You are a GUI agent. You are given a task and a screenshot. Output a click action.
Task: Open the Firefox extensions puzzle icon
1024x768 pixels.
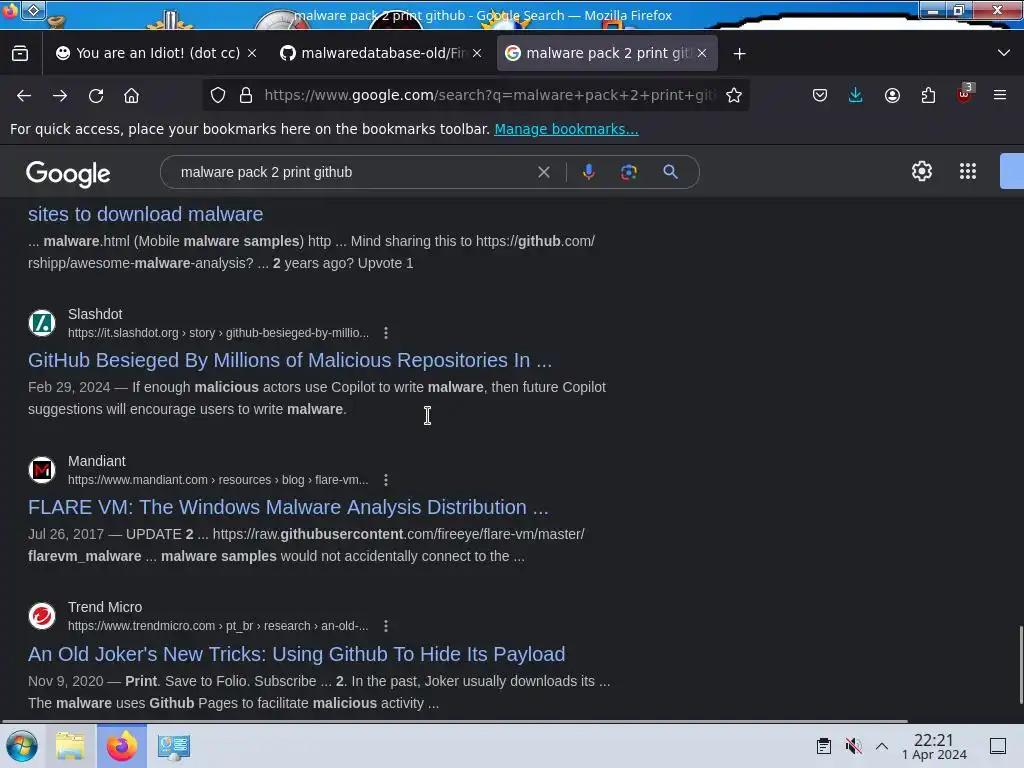(928, 95)
